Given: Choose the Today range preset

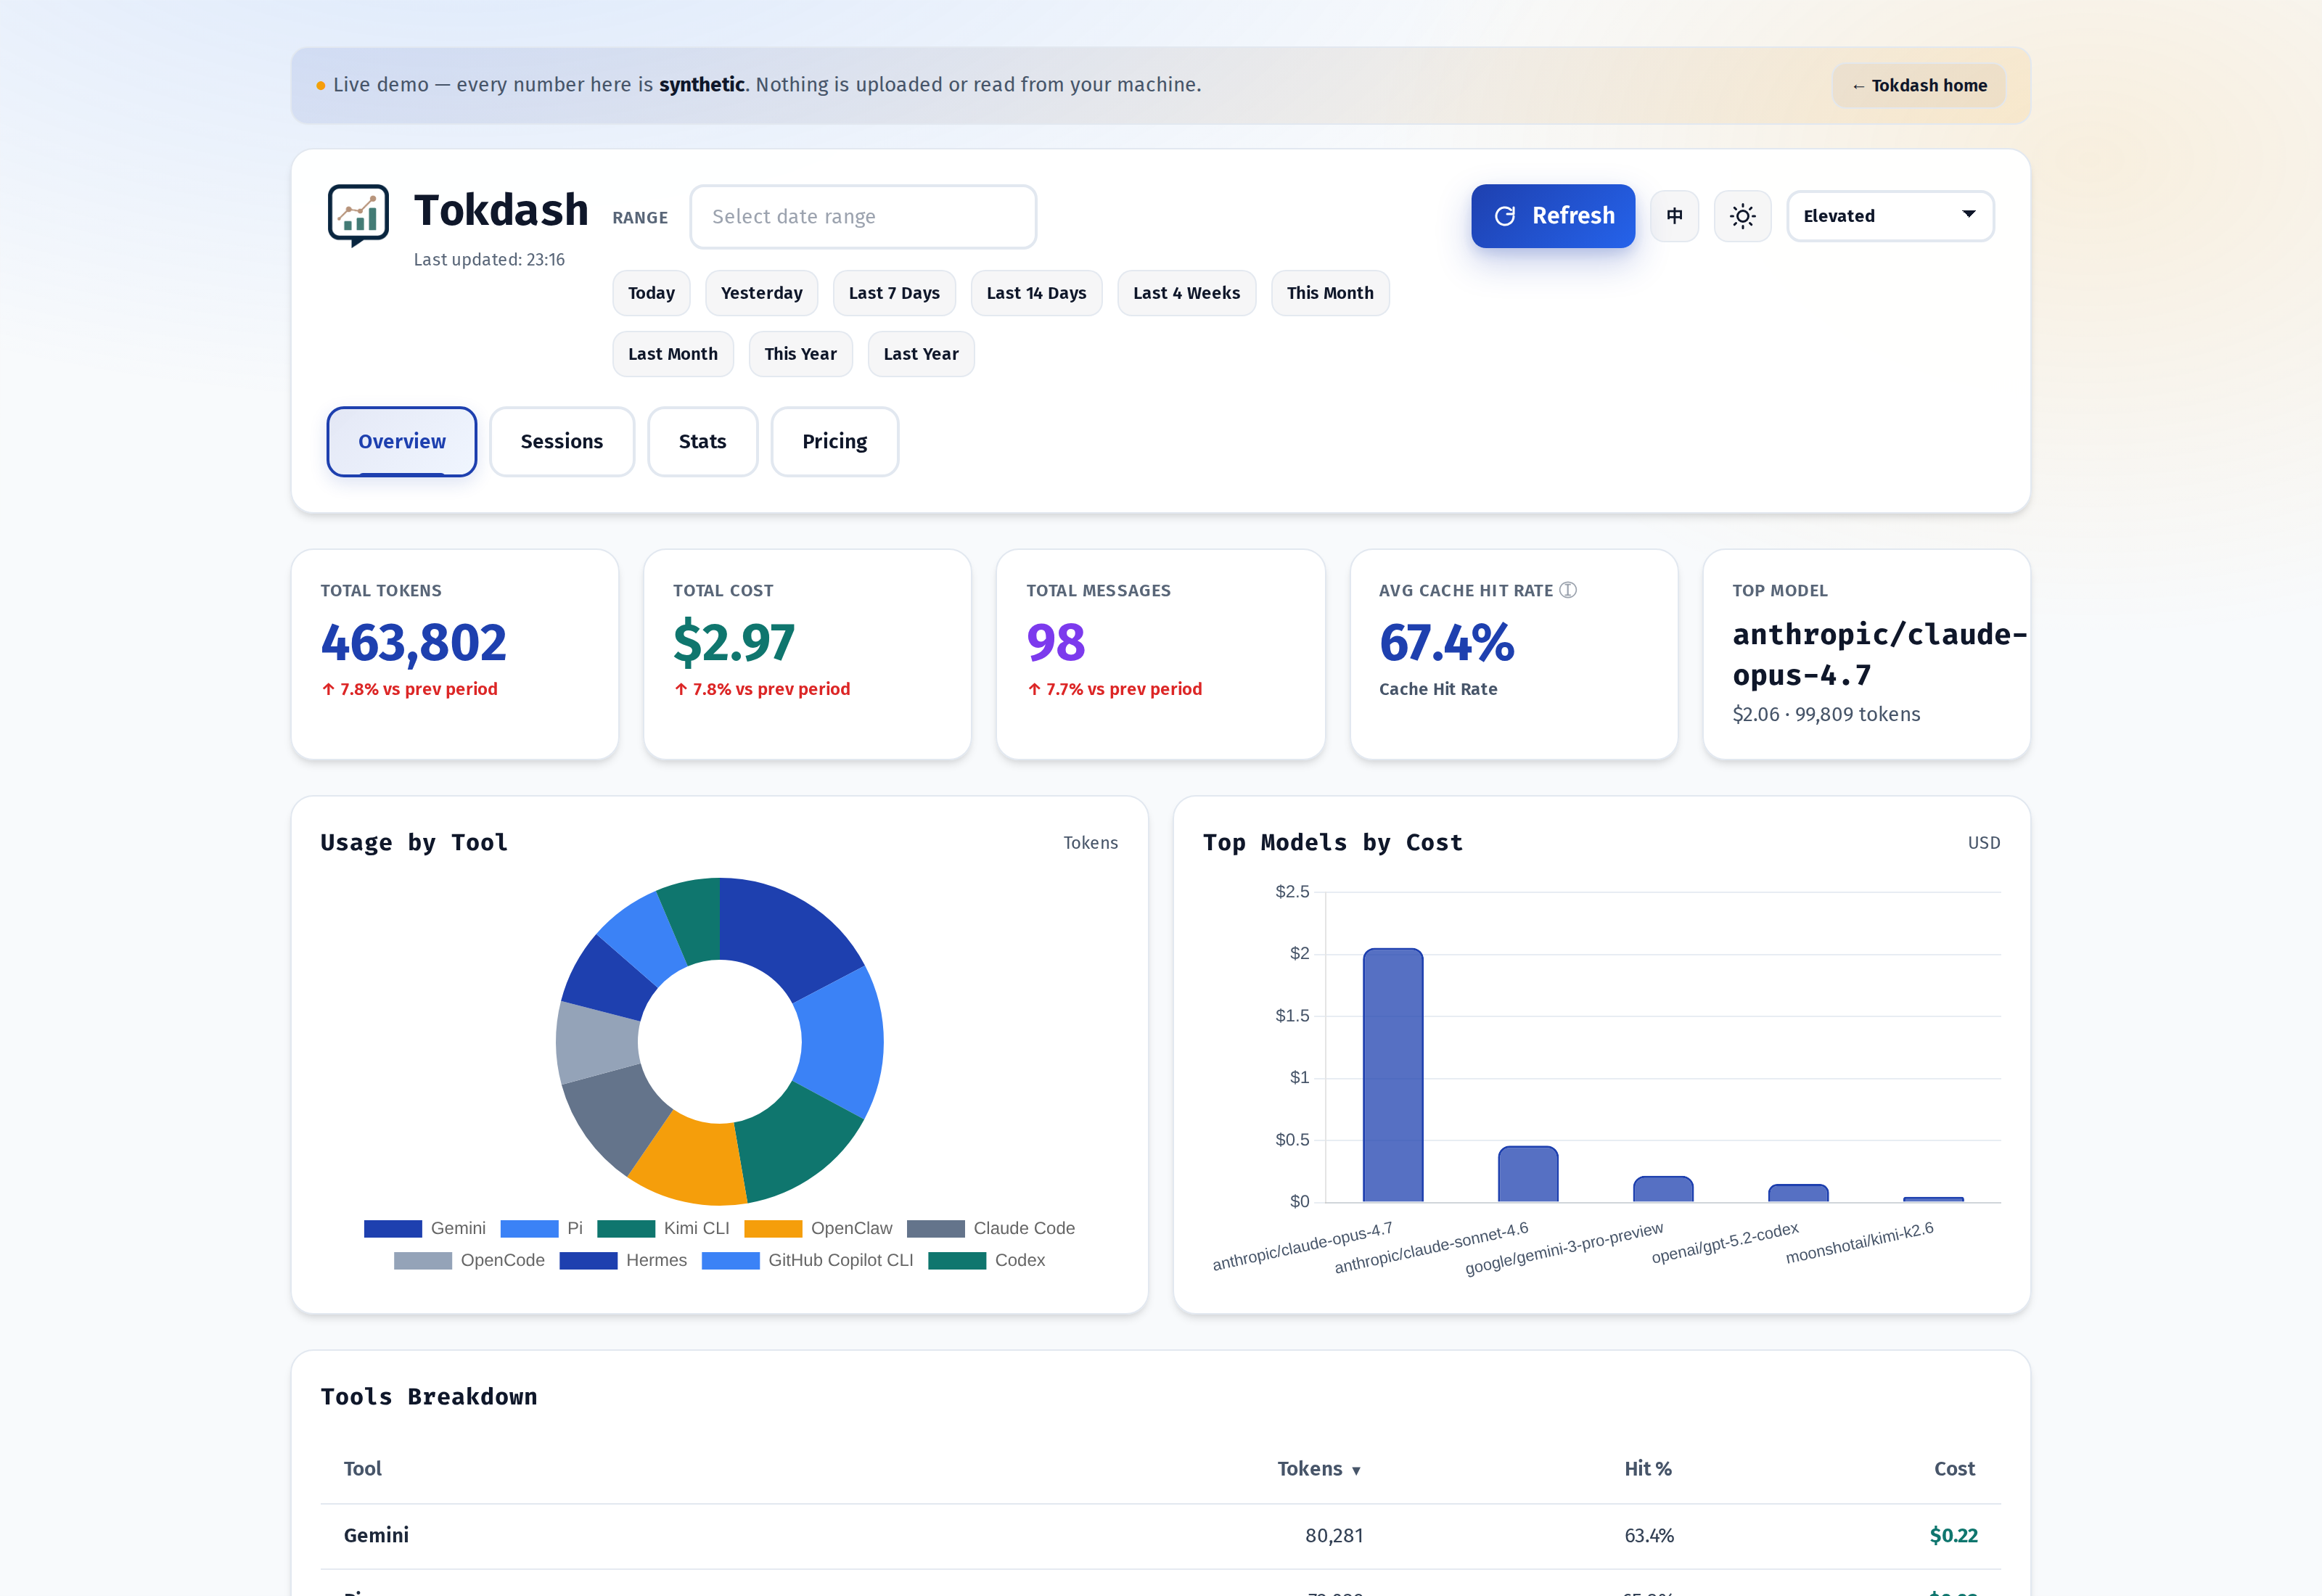Looking at the screenshot, I should (x=651, y=293).
